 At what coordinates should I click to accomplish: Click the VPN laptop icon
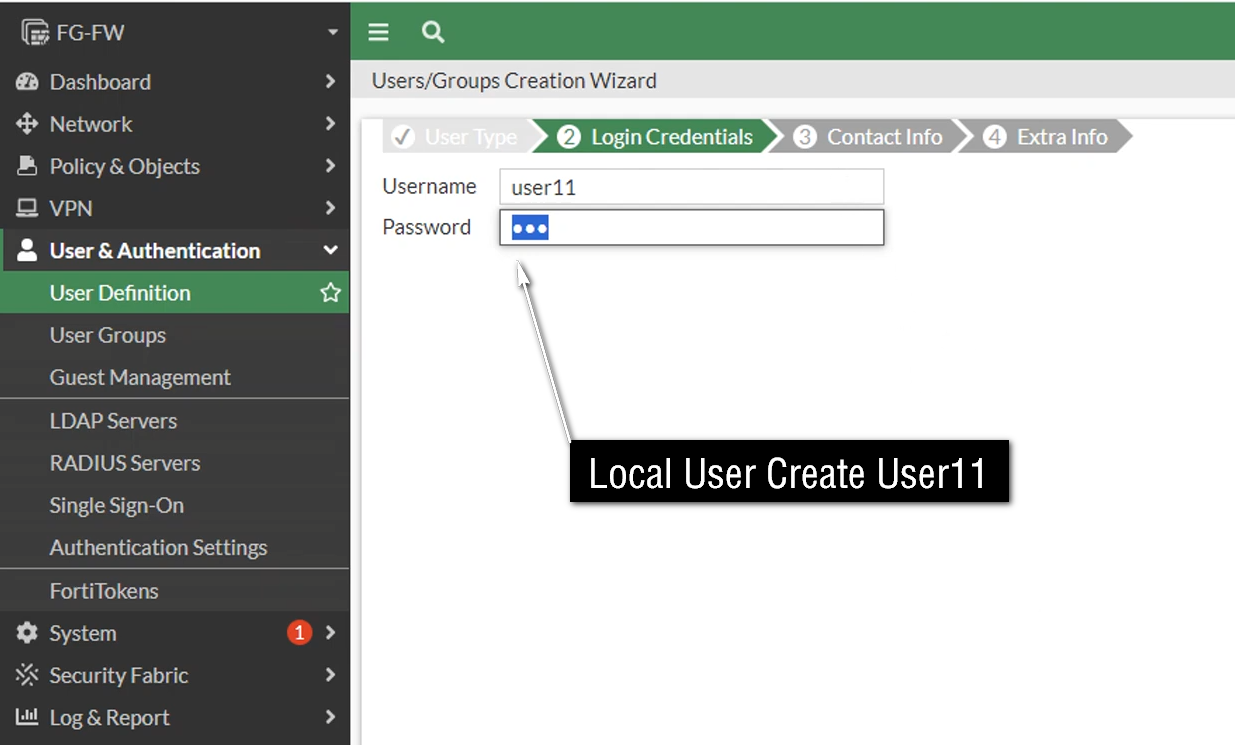point(27,208)
